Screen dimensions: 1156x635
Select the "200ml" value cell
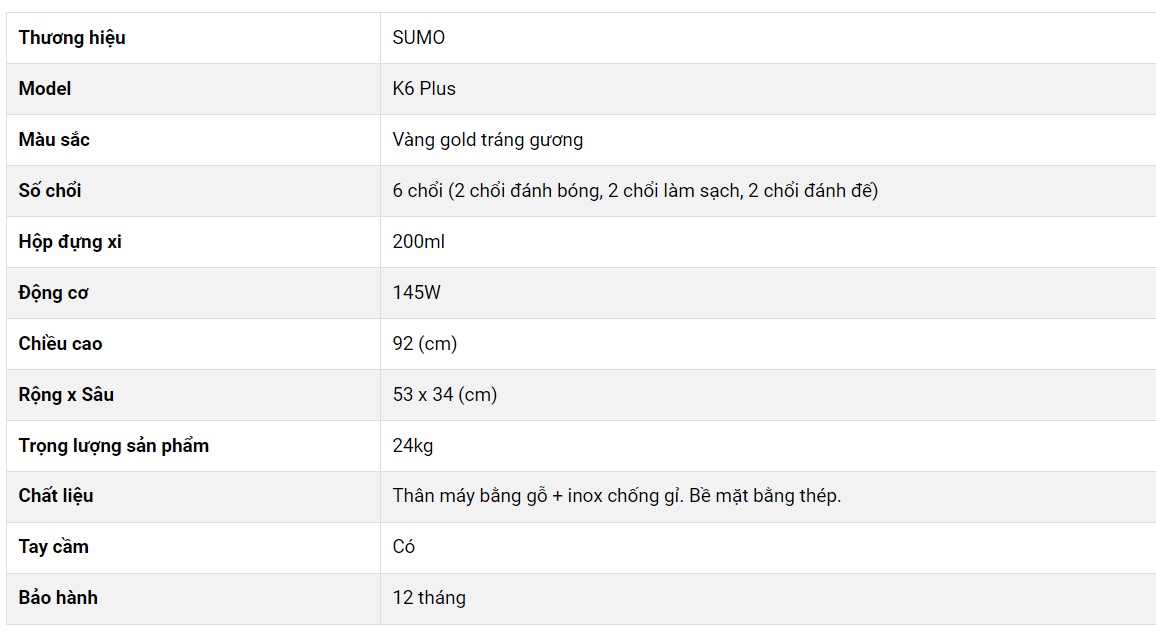[419, 242]
